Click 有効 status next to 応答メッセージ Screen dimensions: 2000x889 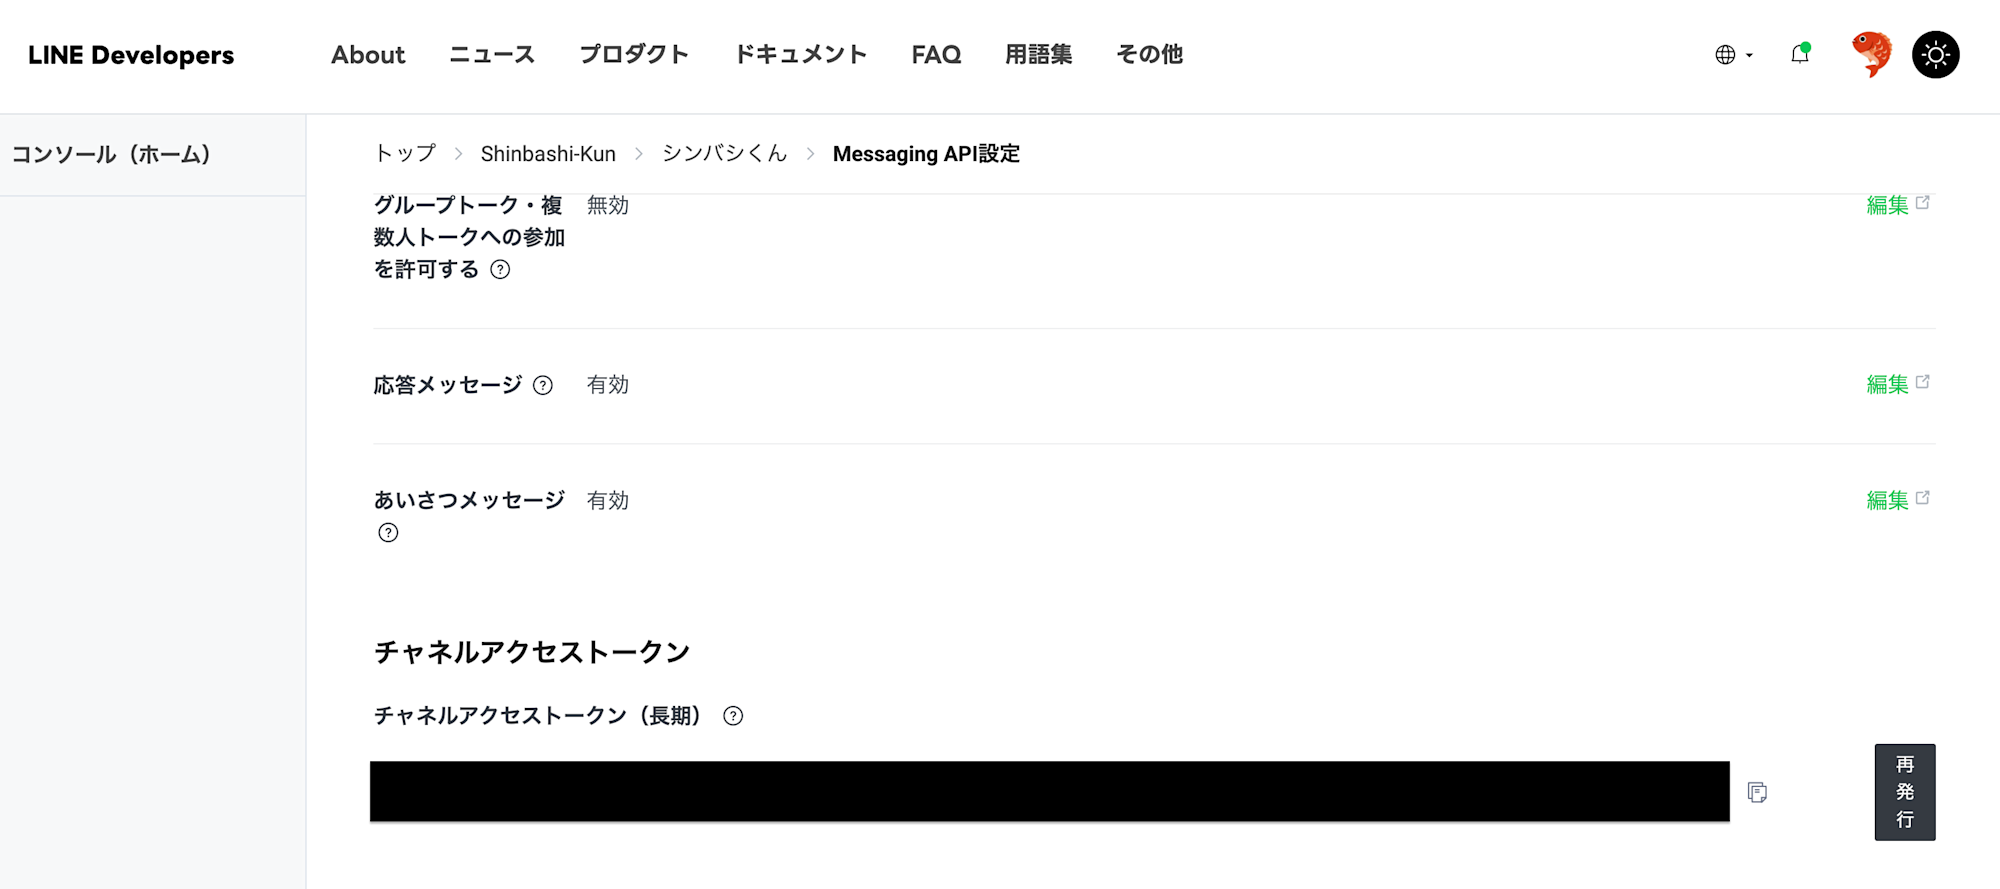pos(608,385)
